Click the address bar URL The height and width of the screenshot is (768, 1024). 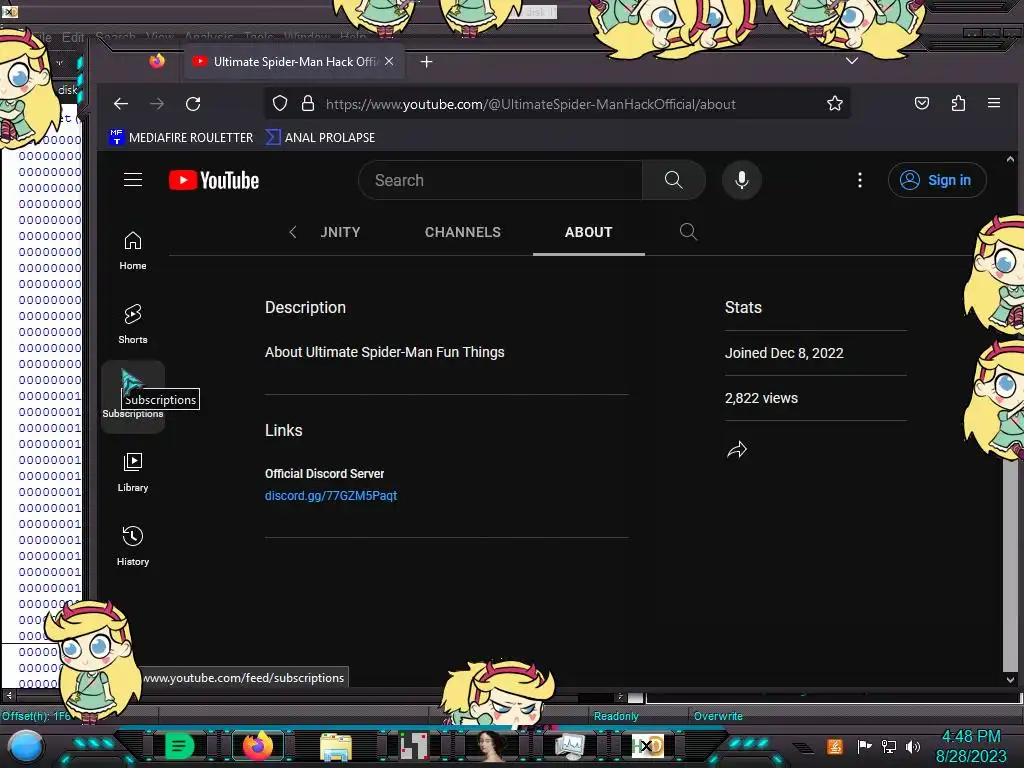(x=530, y=104)
